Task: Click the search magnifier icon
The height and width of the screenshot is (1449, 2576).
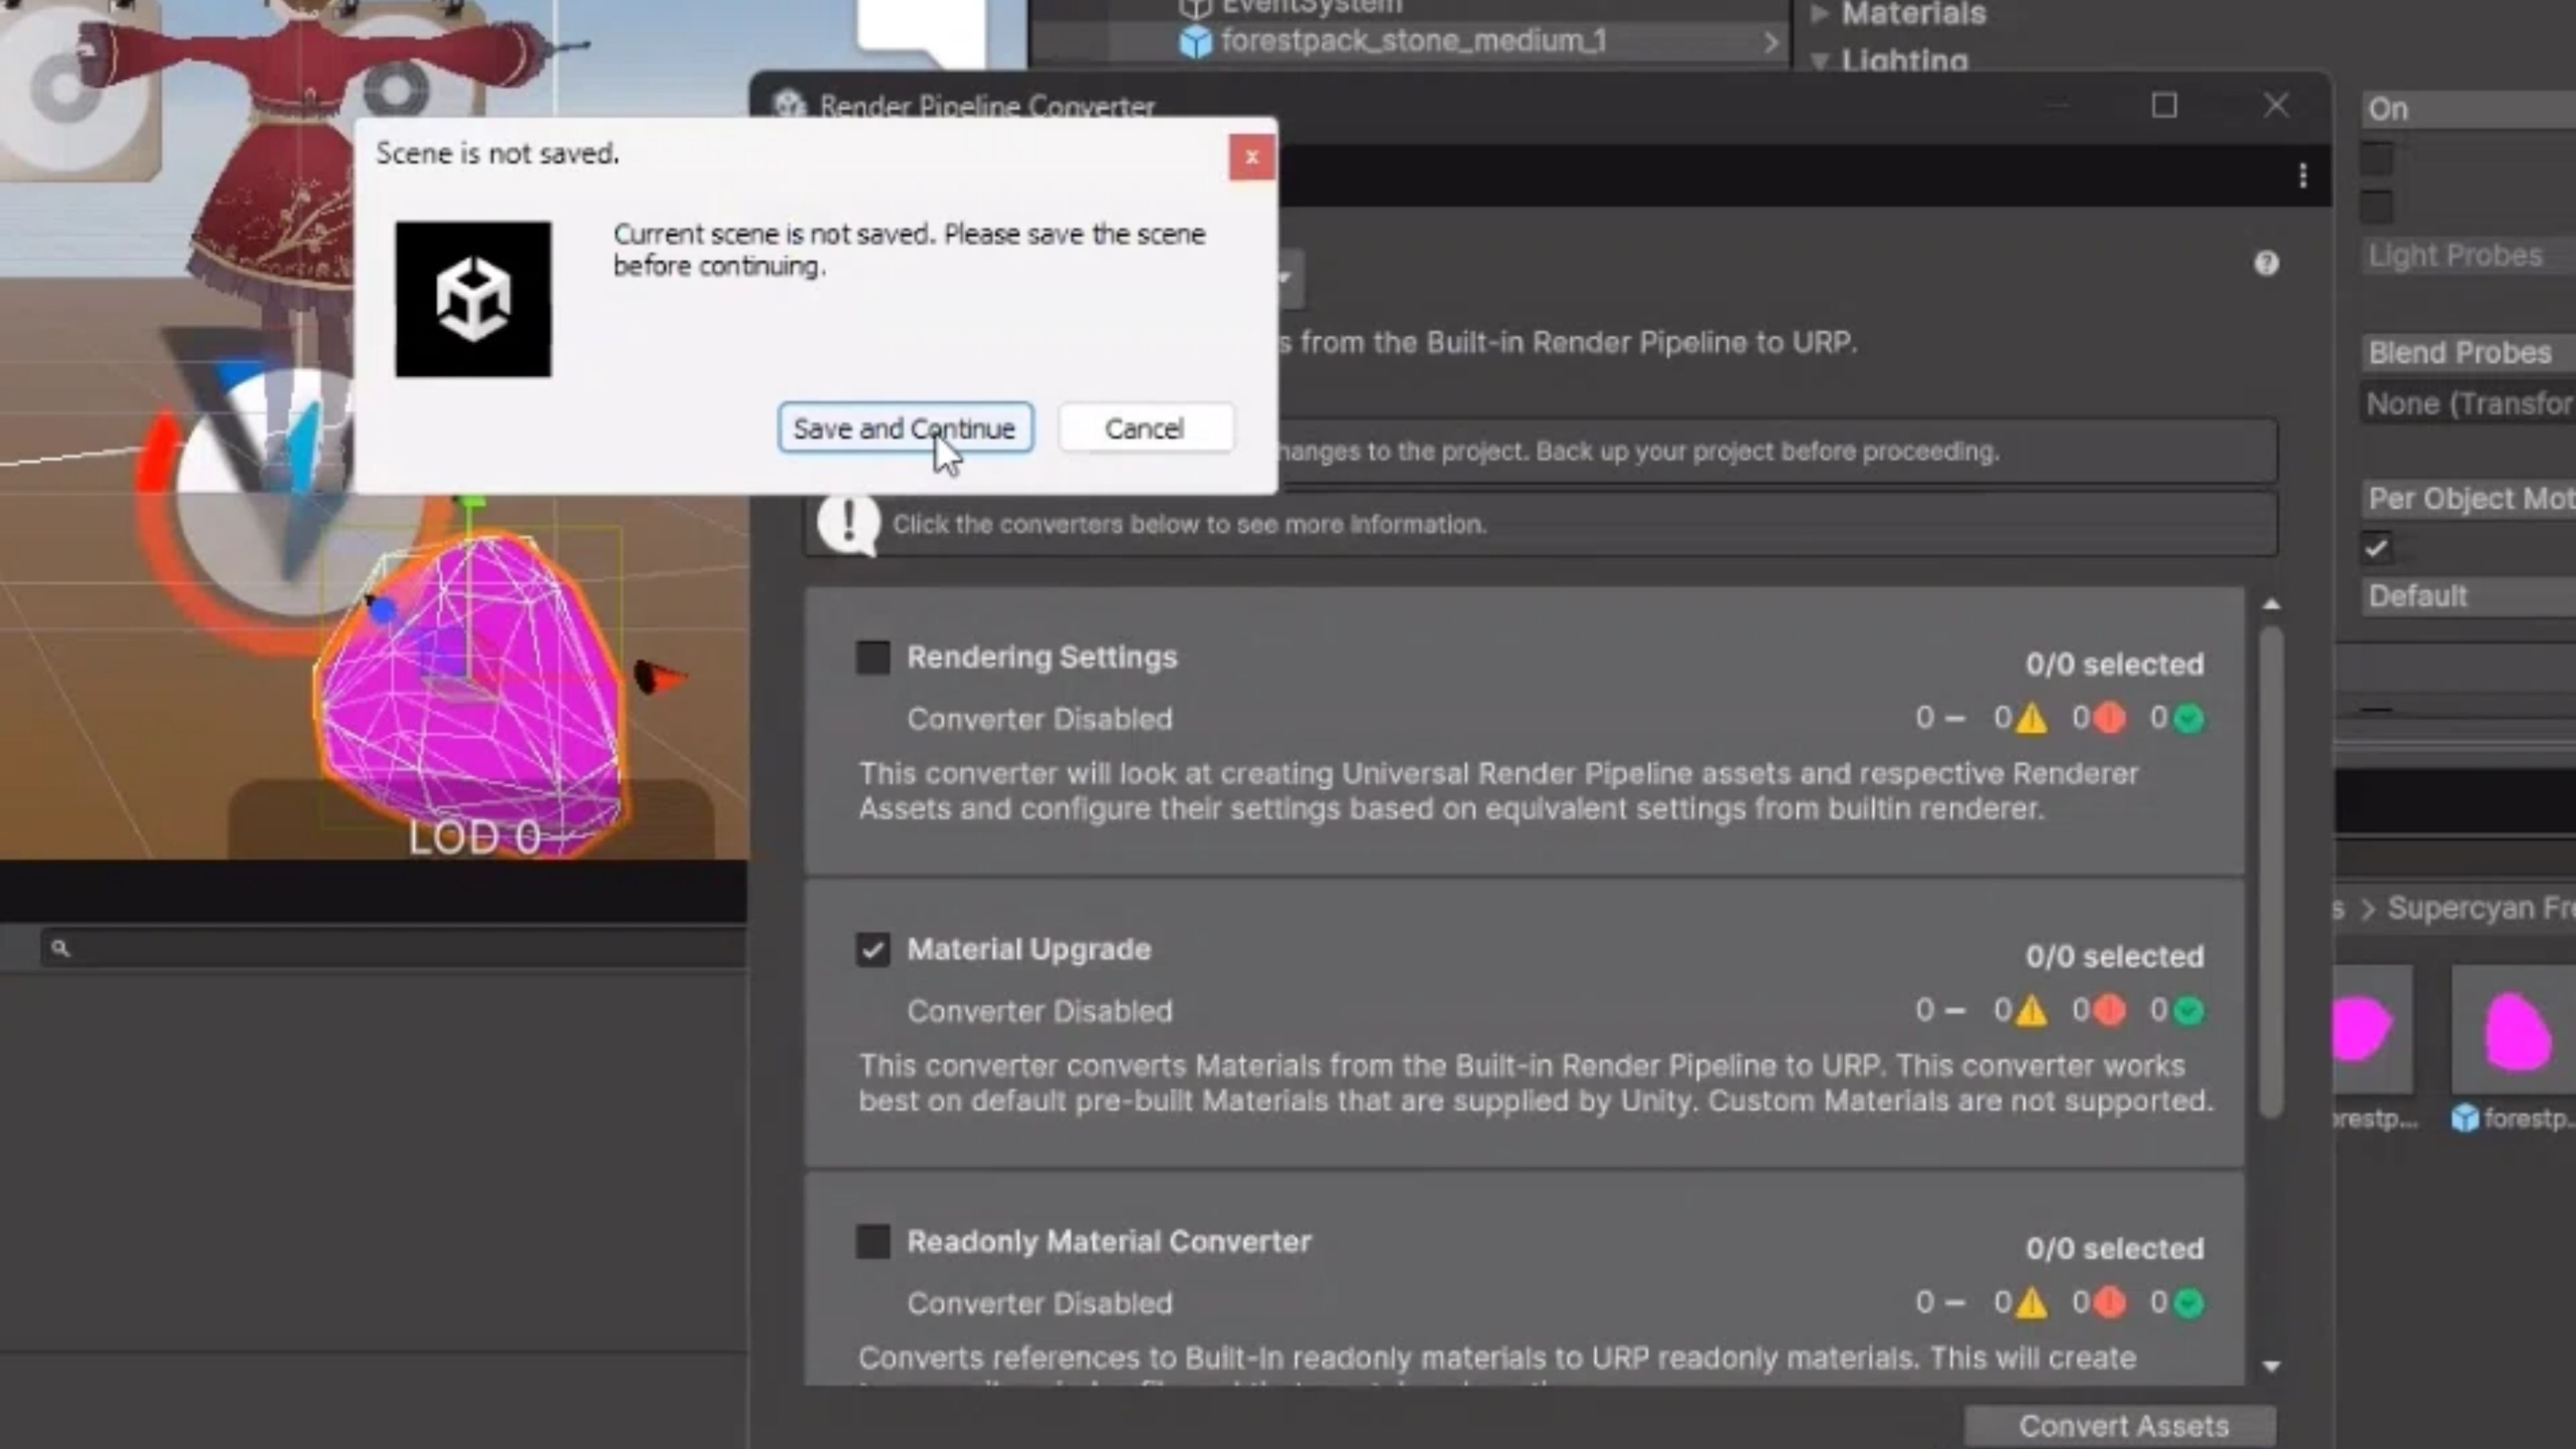Action: pyautogui.click(x=60, y=948)
